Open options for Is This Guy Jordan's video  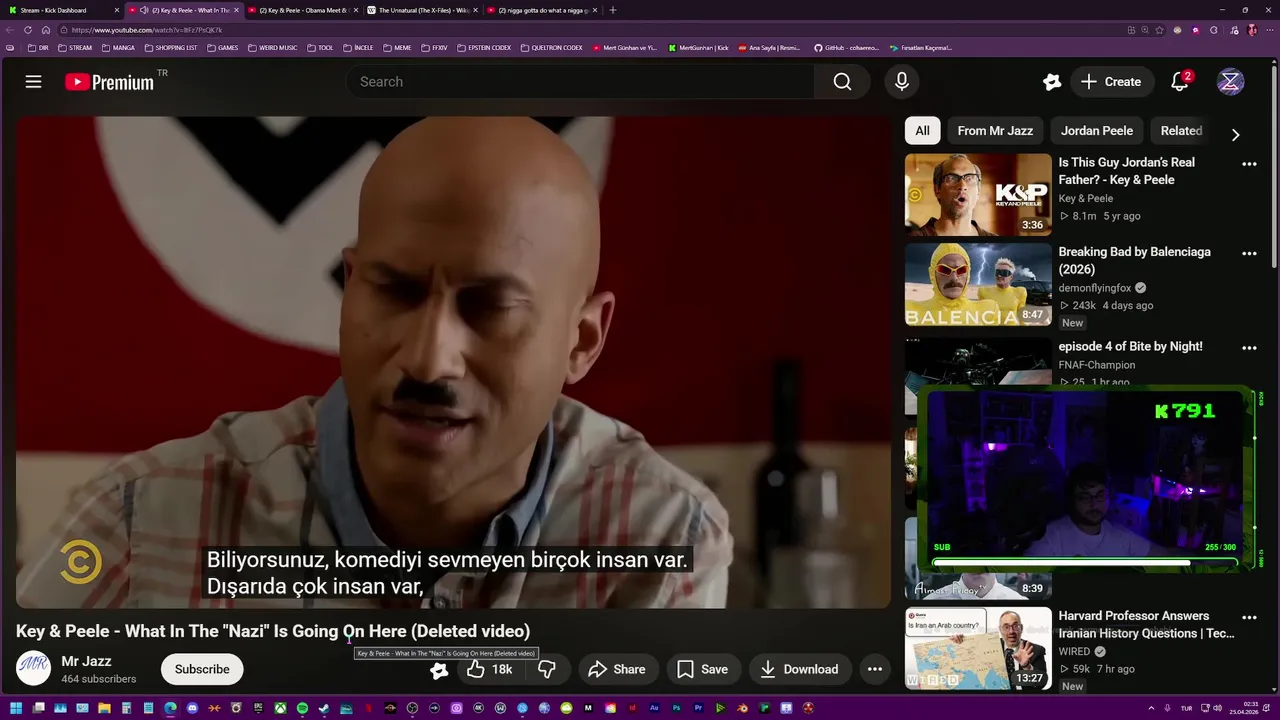[x=1249, y=164]
